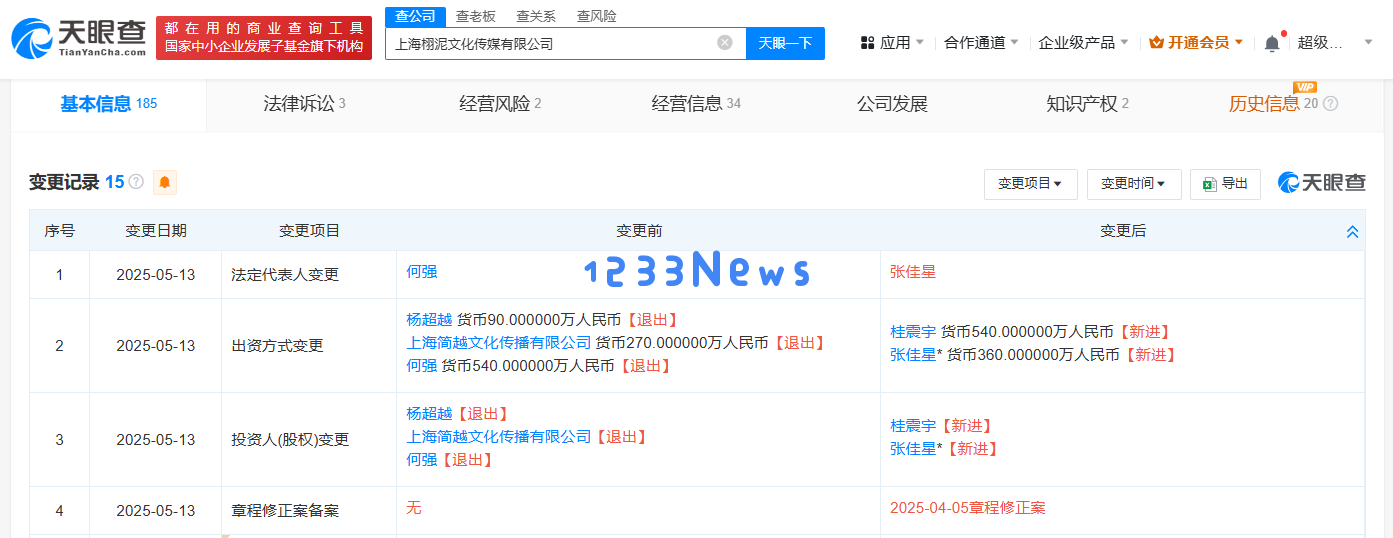The image size is (1393, 538).
Task: Open the 基本信息 tab
Action: [108, 104]
